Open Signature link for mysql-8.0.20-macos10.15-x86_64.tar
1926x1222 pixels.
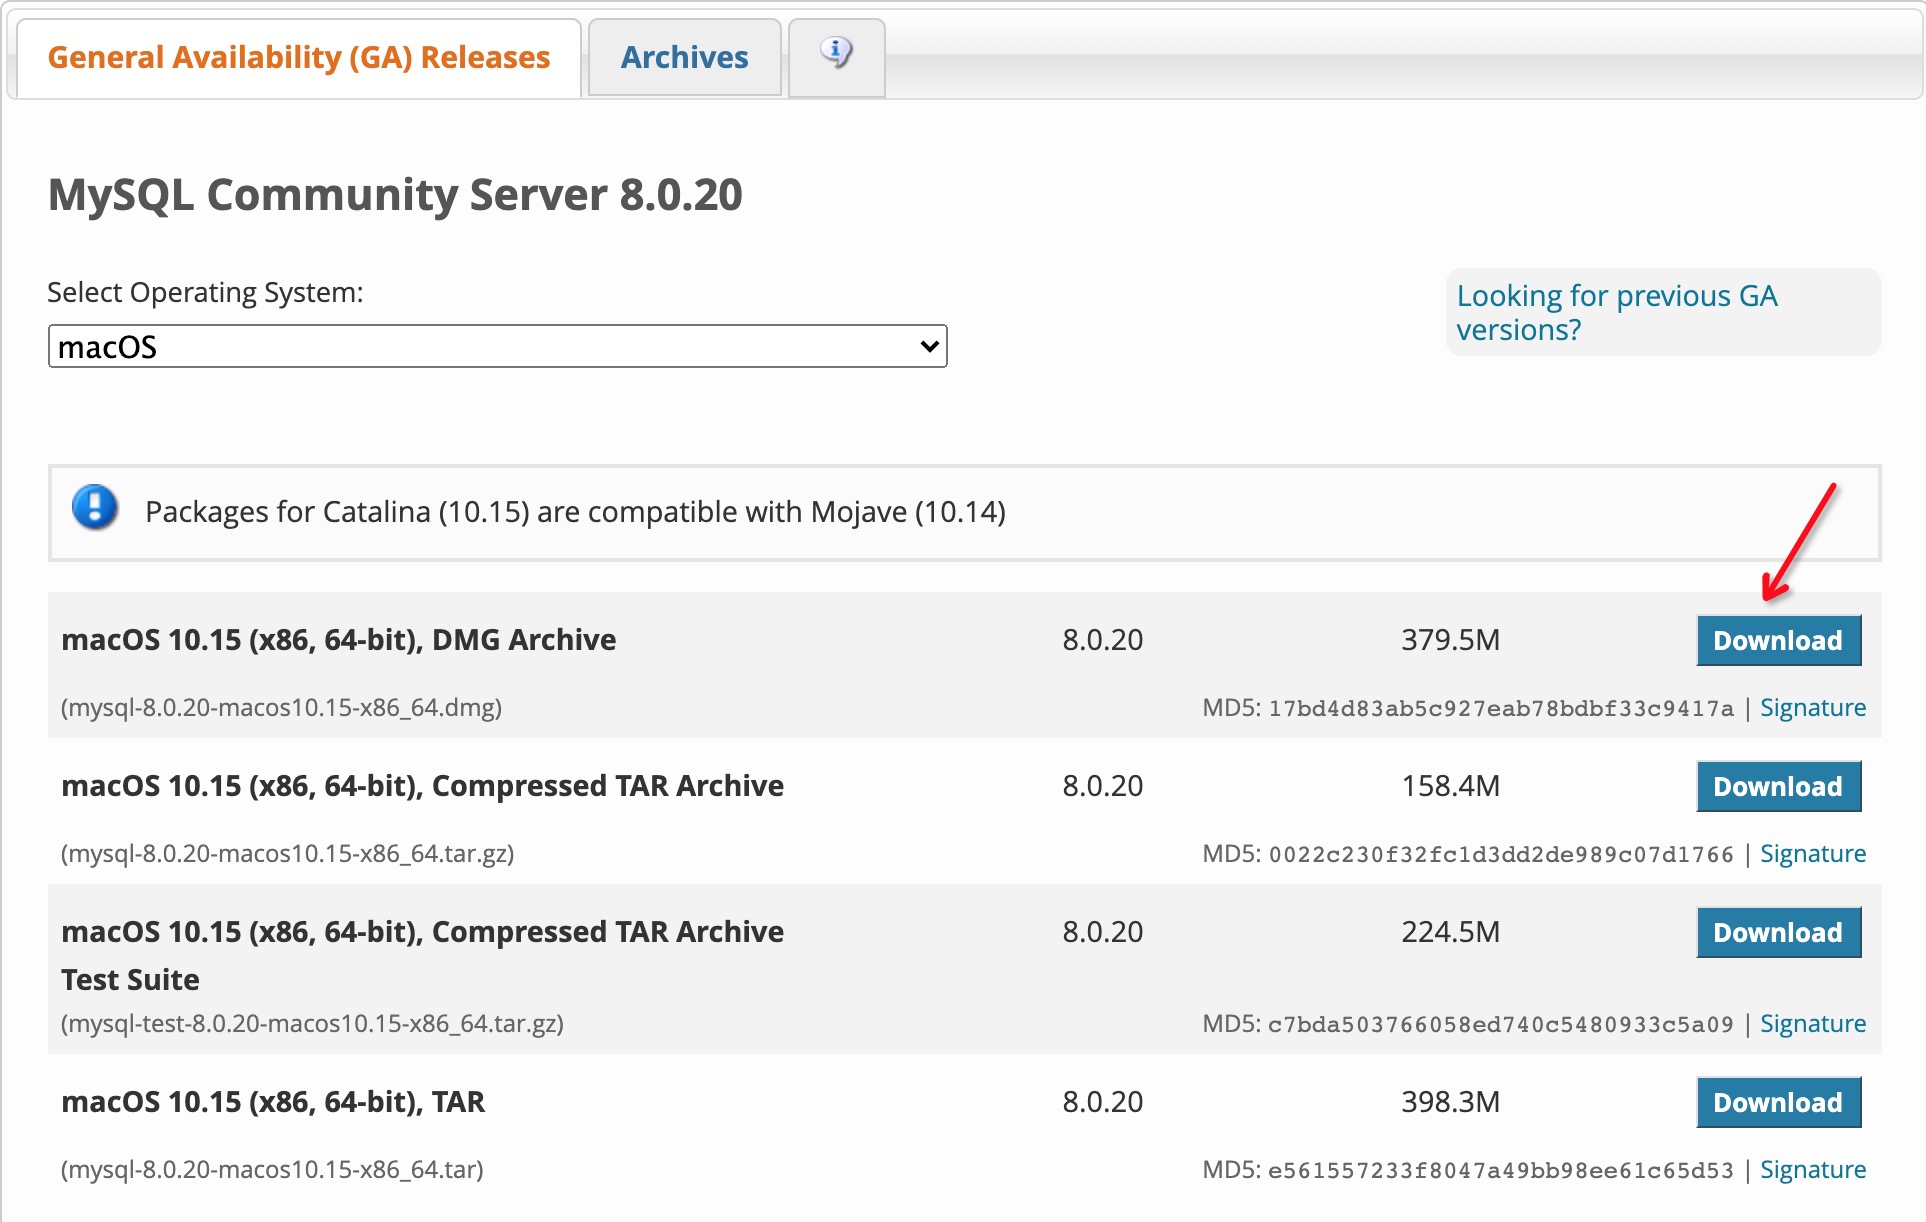1812,1170
